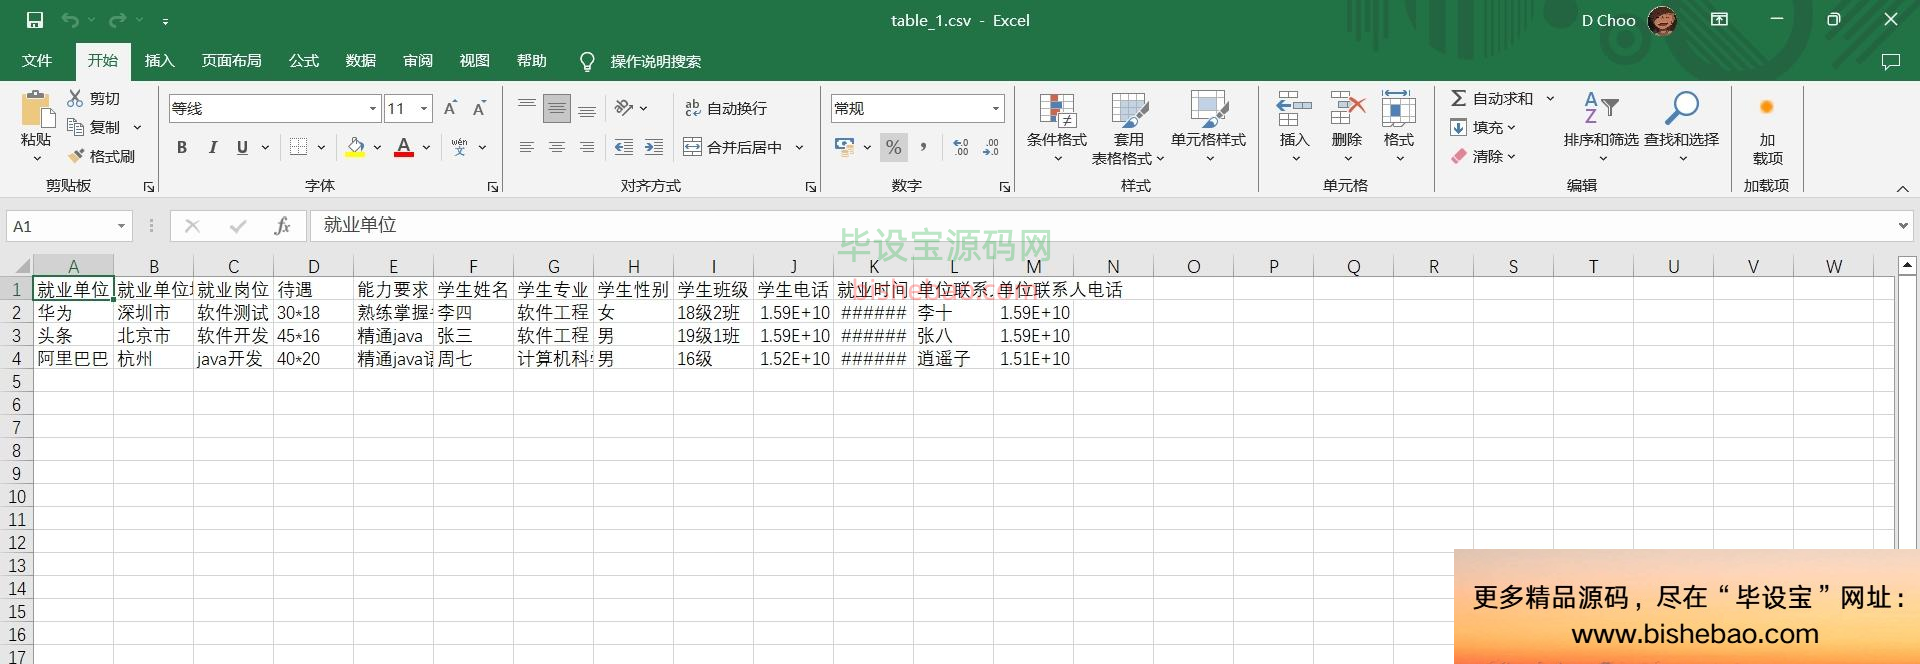Image resolution: width=1920 pixels, height=664 pixels.
Task: Decrease font size with the small A icon
Action: (479, 108)
